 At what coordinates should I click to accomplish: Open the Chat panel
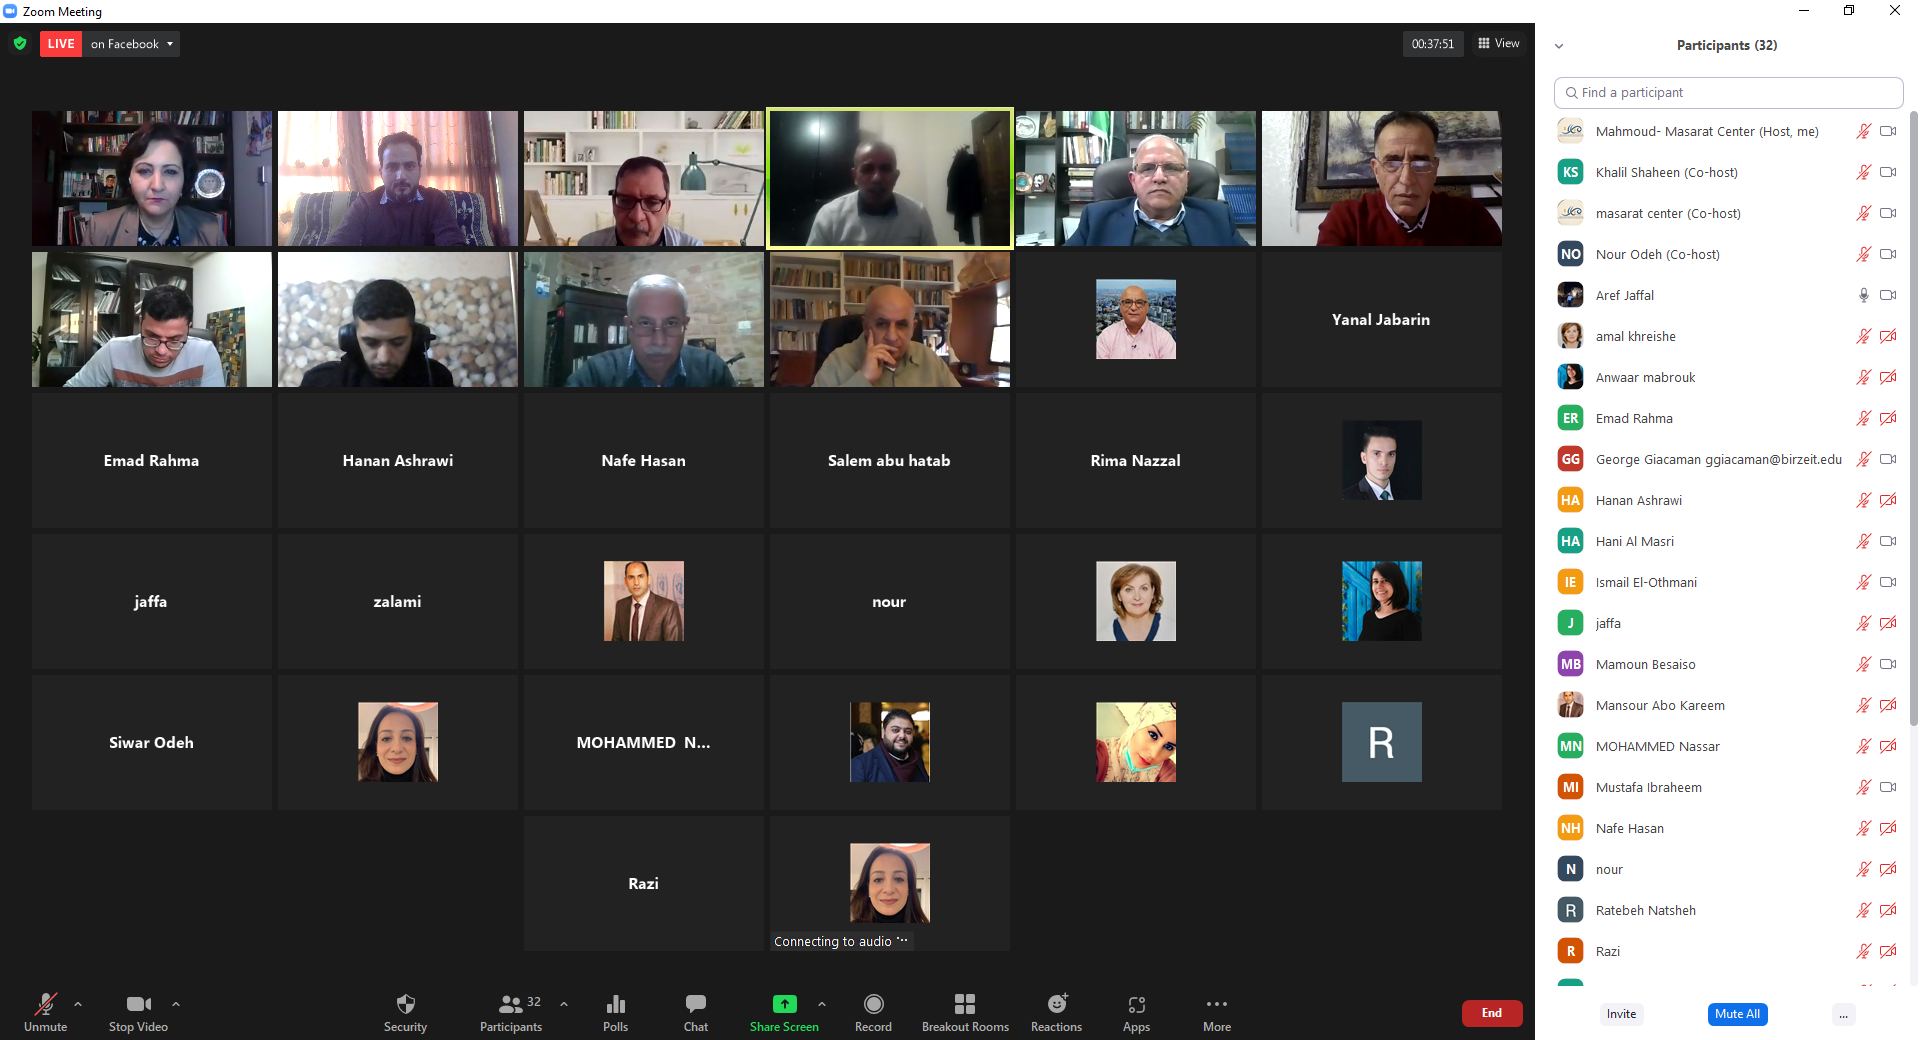click(696, 1012)
